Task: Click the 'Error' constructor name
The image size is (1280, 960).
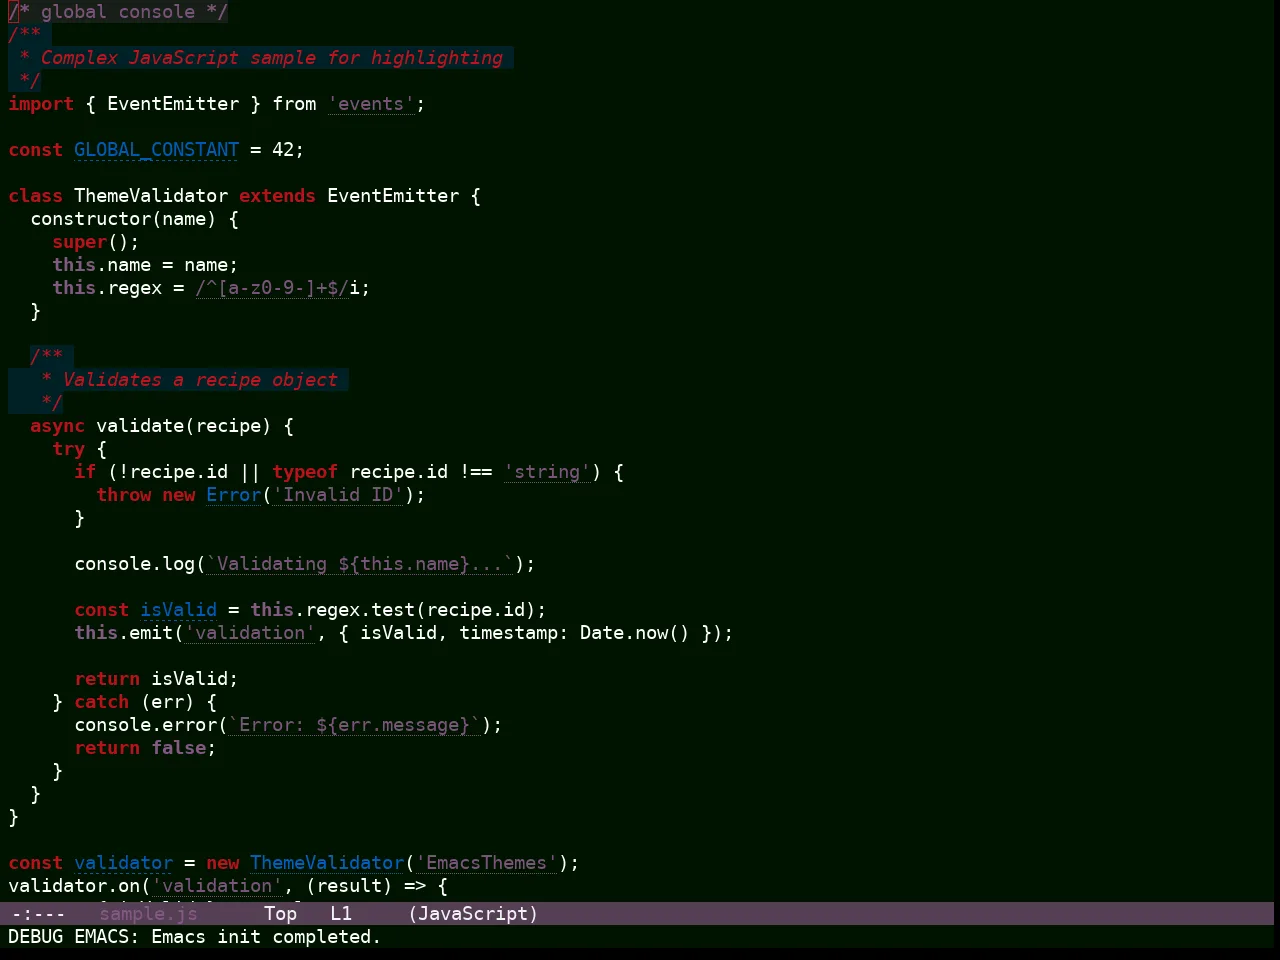Action: point(233,495)
